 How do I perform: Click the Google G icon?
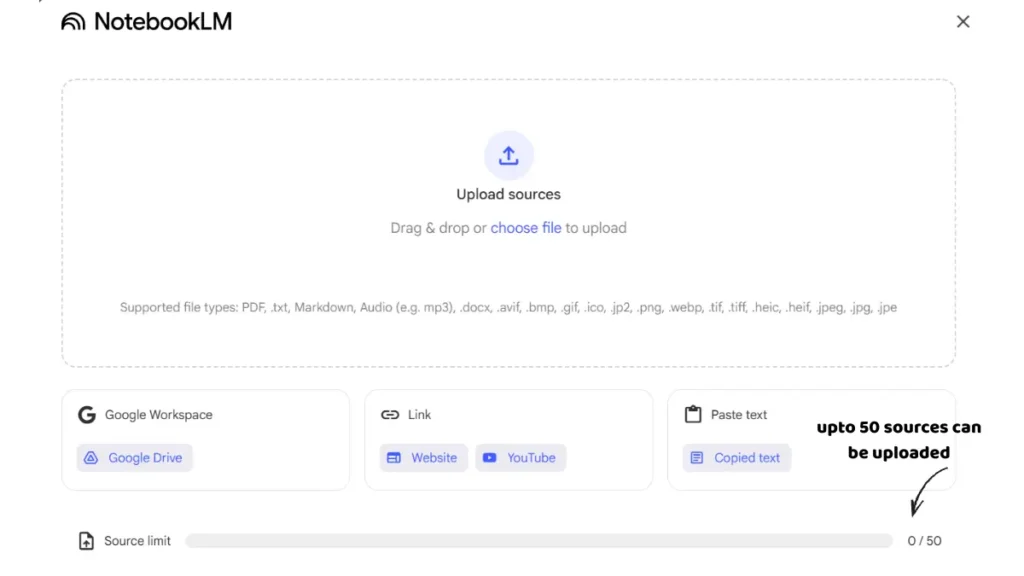(x=87, y=415)
